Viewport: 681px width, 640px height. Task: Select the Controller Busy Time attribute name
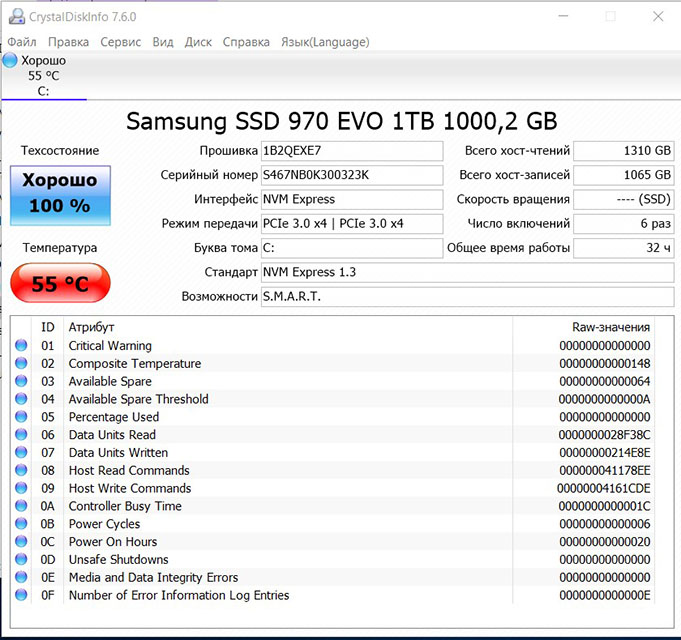125,506
